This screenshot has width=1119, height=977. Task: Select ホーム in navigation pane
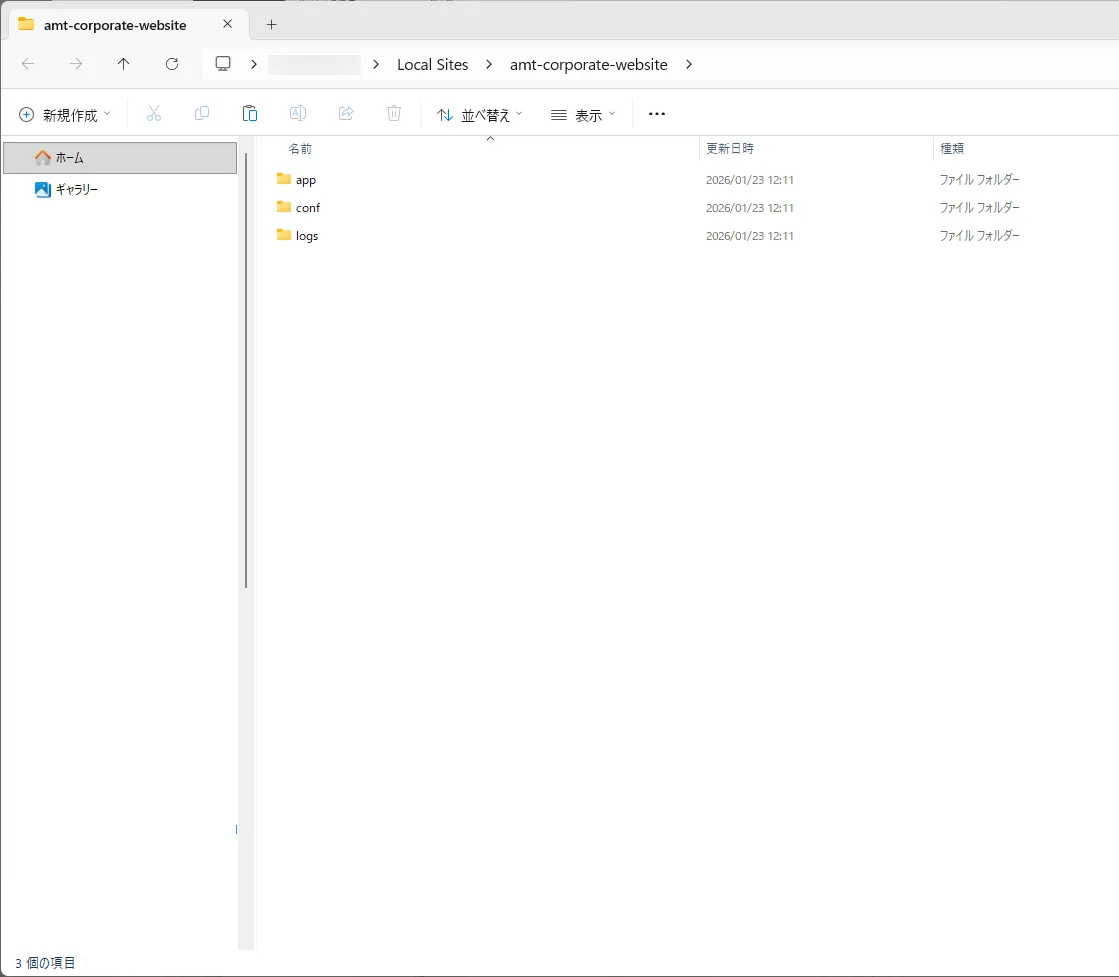[x=69, y=158]
